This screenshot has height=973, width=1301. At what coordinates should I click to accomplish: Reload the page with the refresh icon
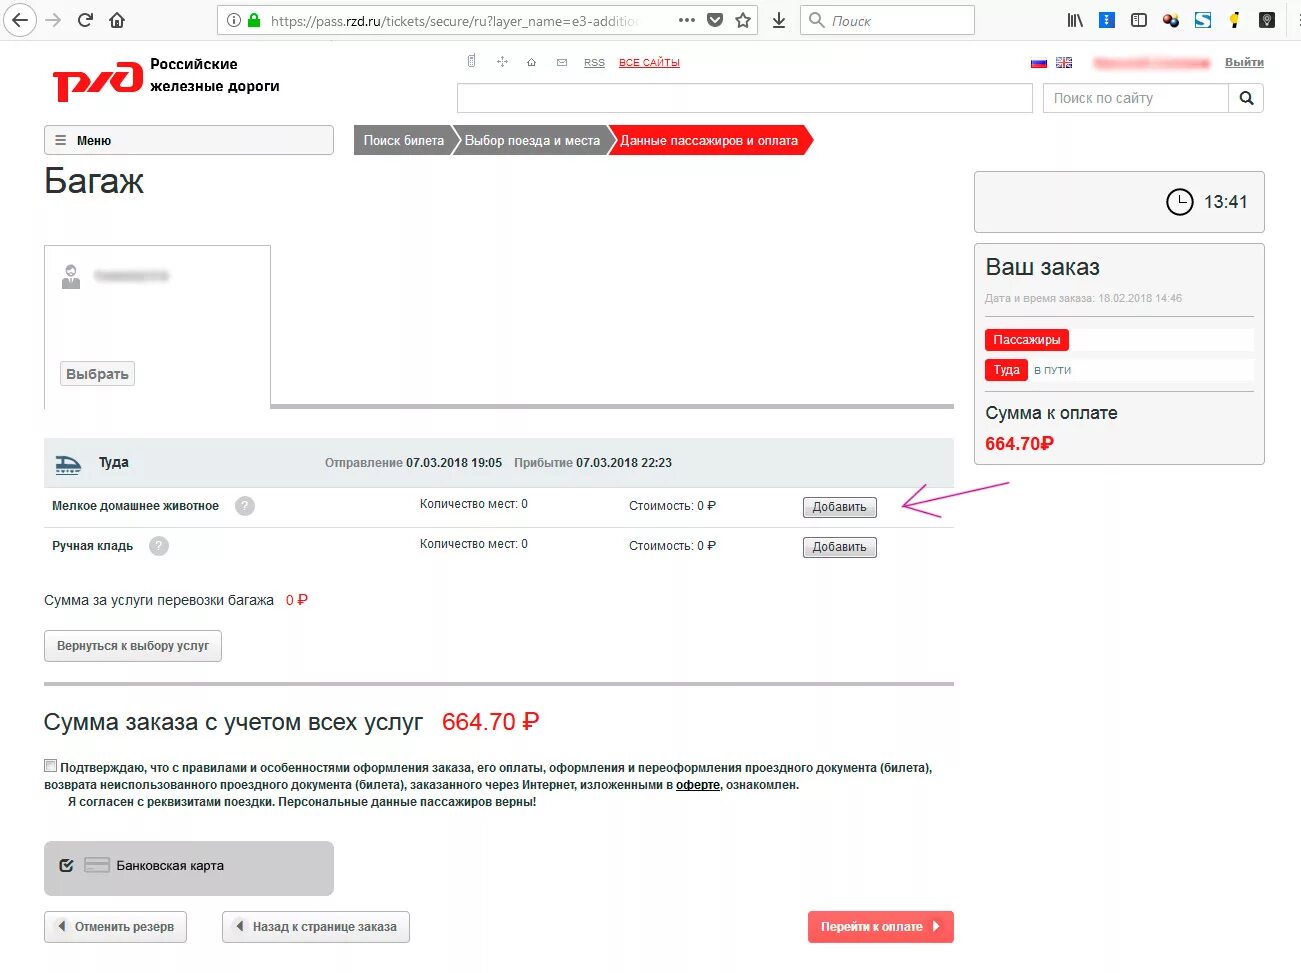(x=86, y=20)
